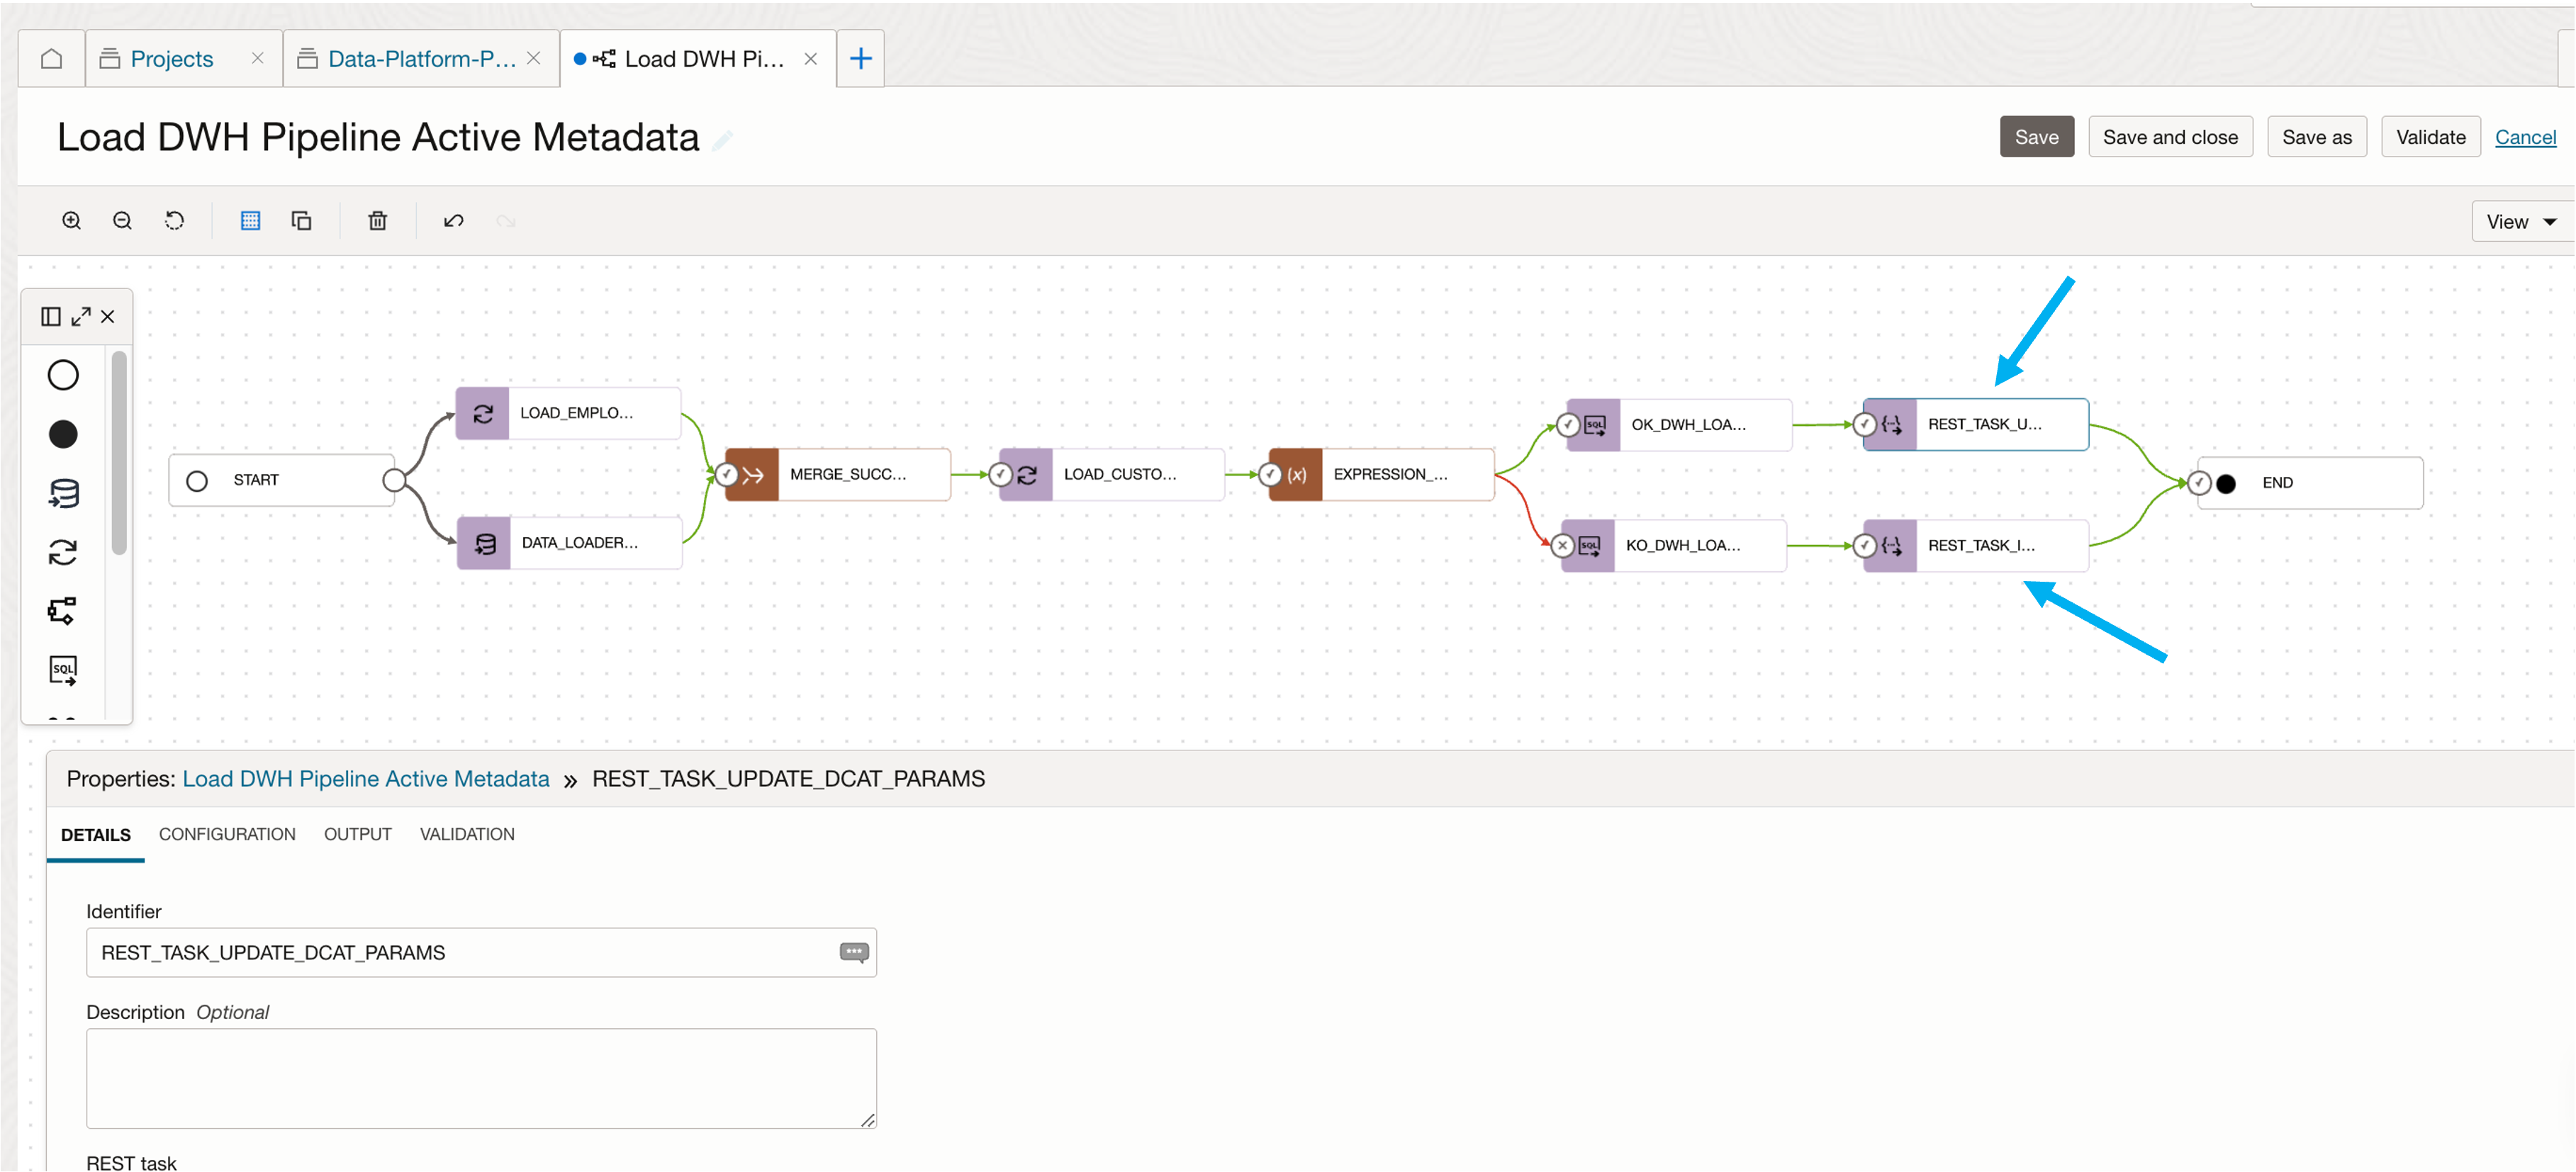Open the CONFIGURATION properties tab
This screenshot has width=2576, height=1172.
click(x=227, y=834)
